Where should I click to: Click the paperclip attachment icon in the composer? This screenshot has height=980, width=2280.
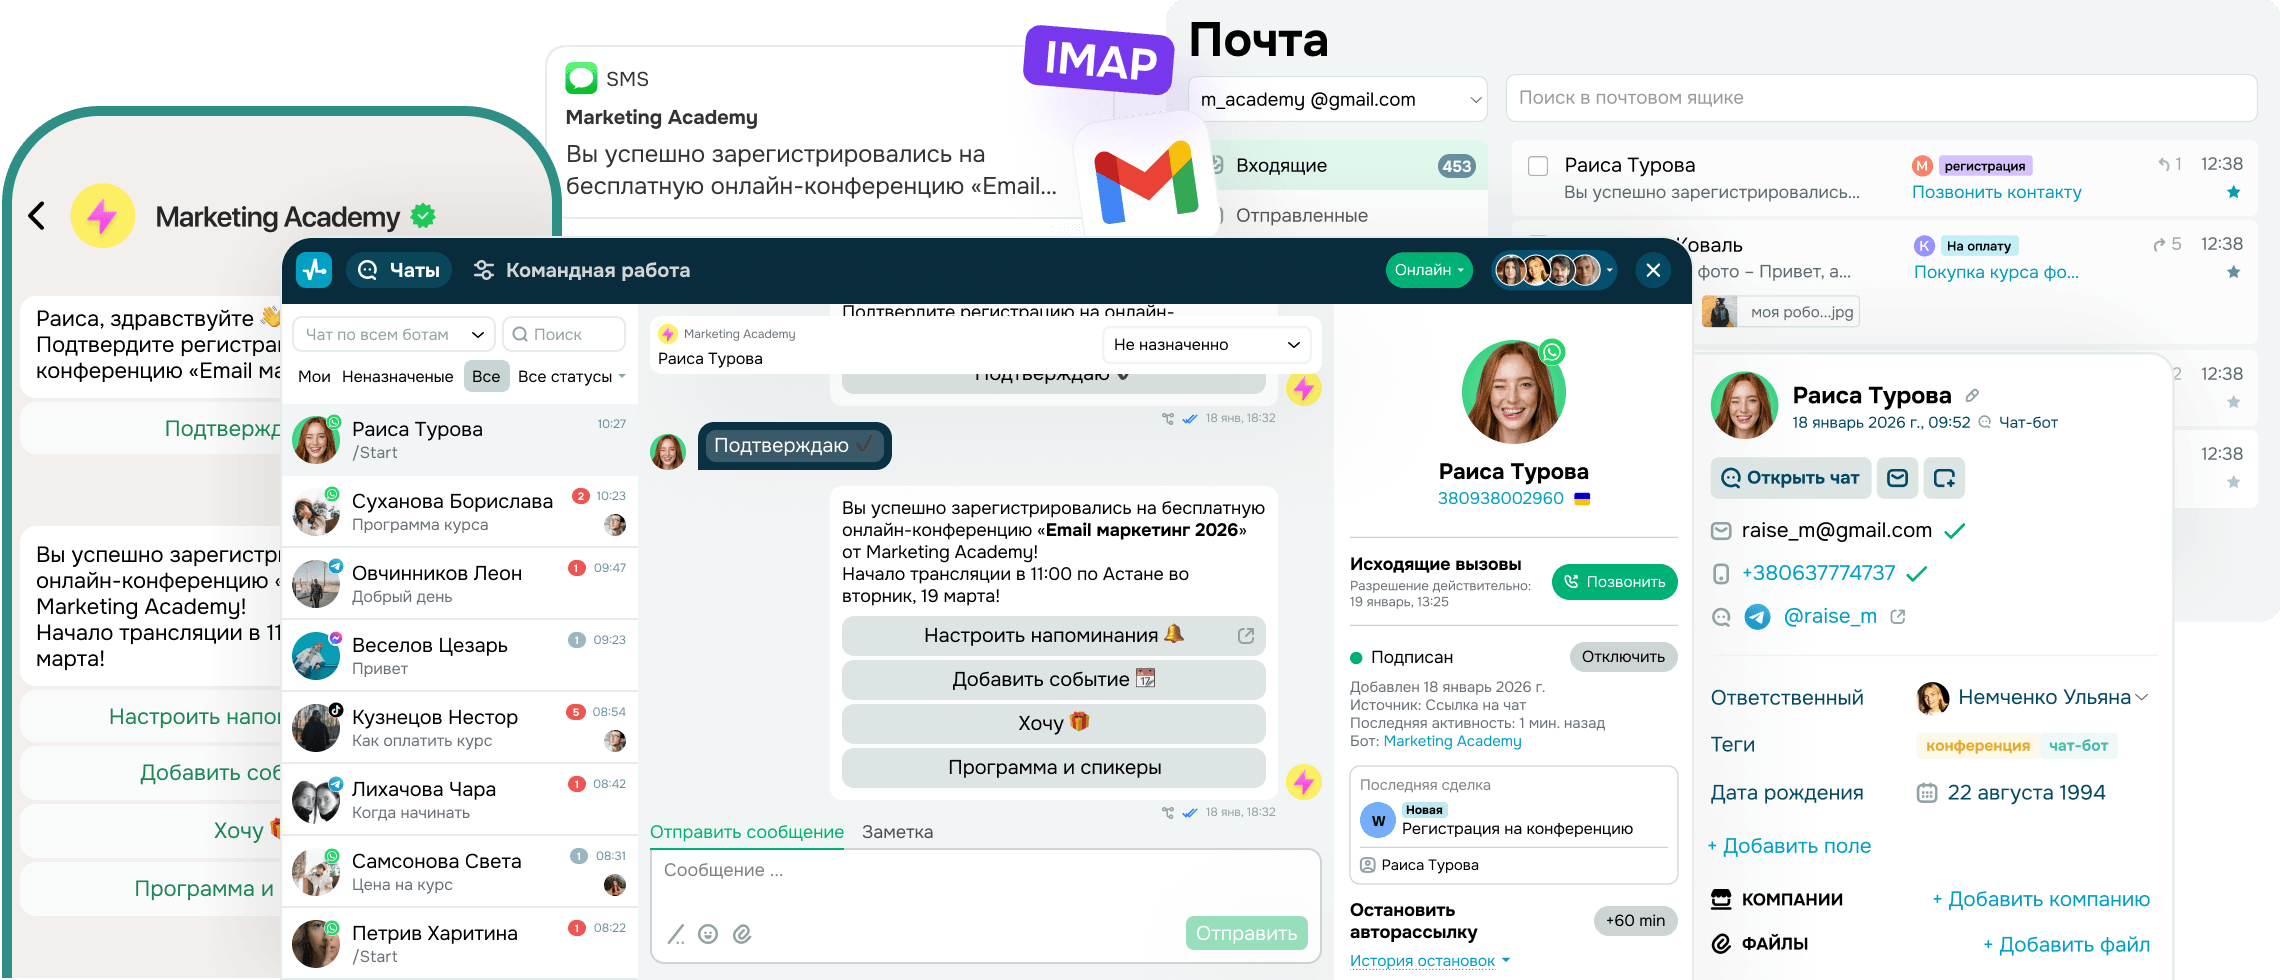pos(742,934)
